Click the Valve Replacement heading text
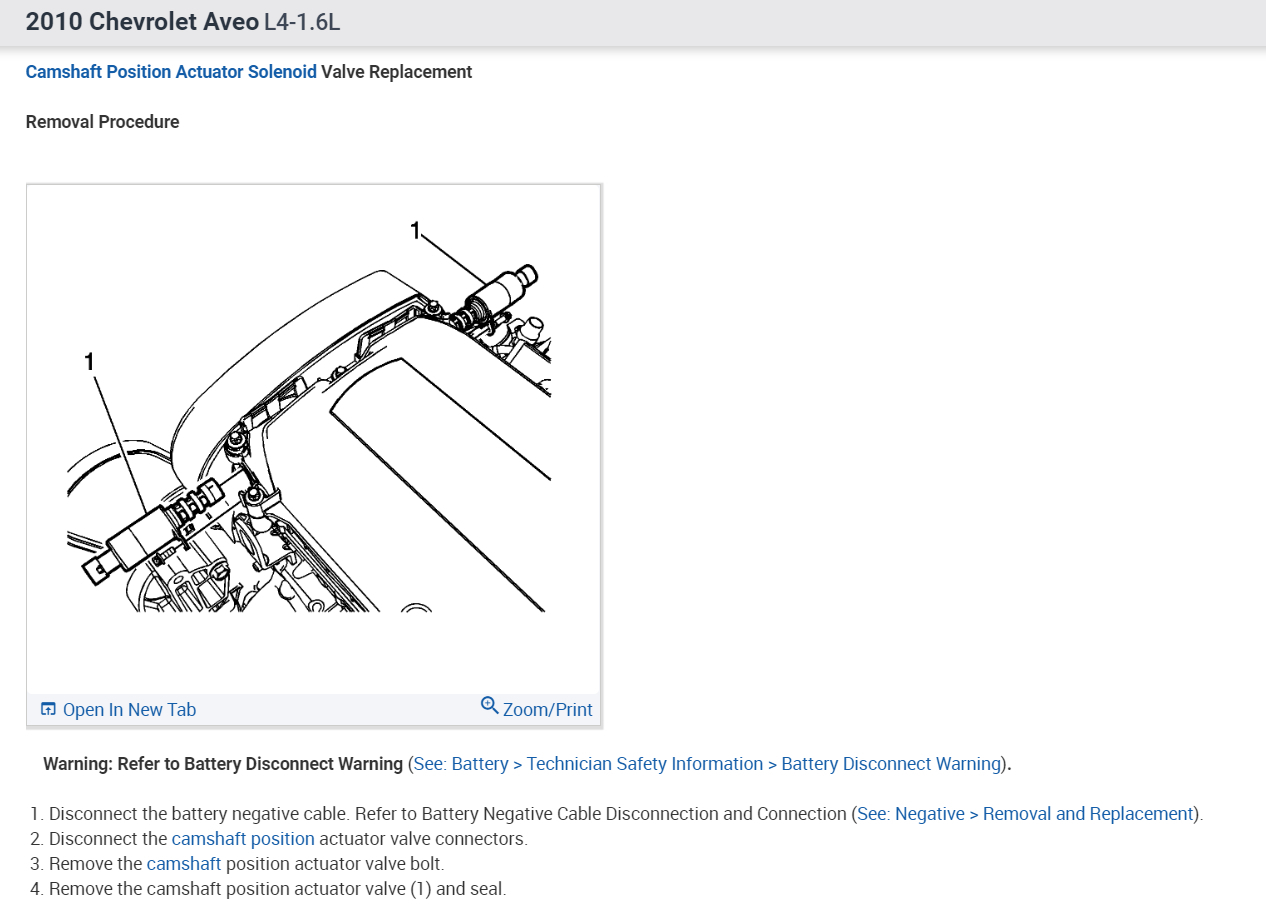This screenshot has width=1266, height=923. pos(397,72)
